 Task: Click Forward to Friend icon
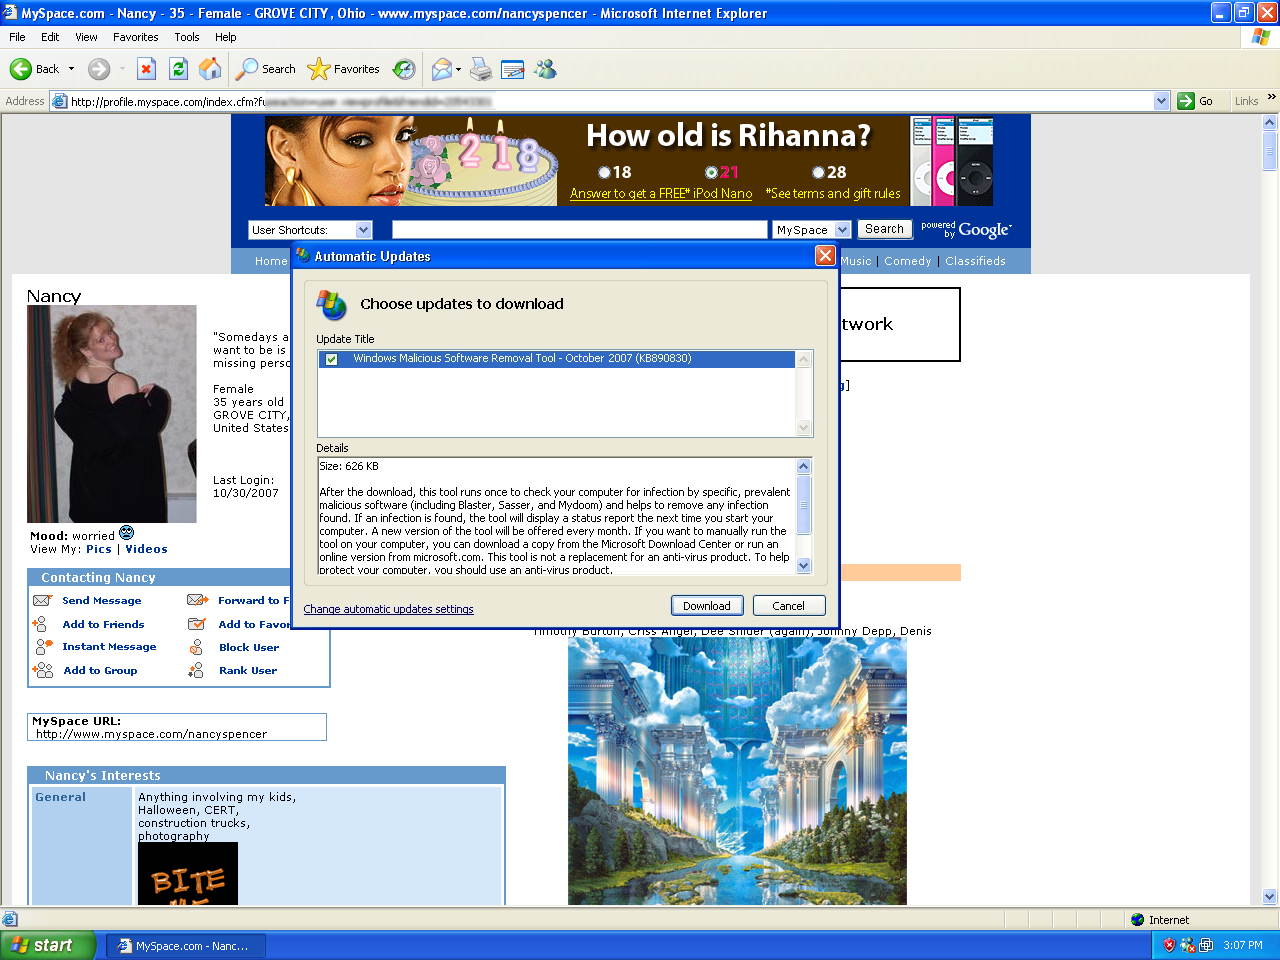pyautogui.click(x=197, y=600)
